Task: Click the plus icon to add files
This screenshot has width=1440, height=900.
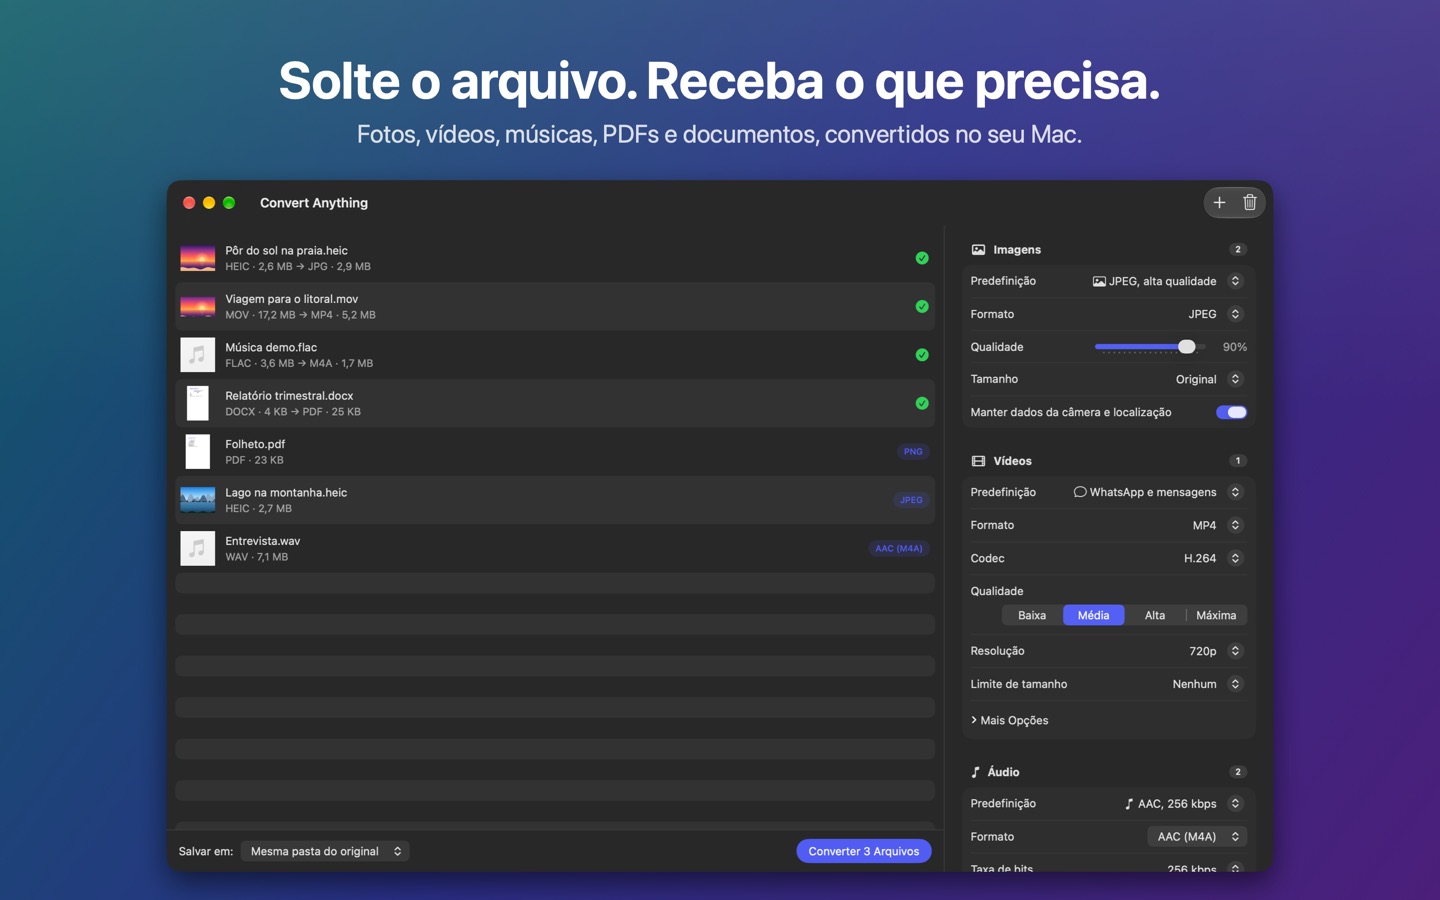Action: 1219,203
